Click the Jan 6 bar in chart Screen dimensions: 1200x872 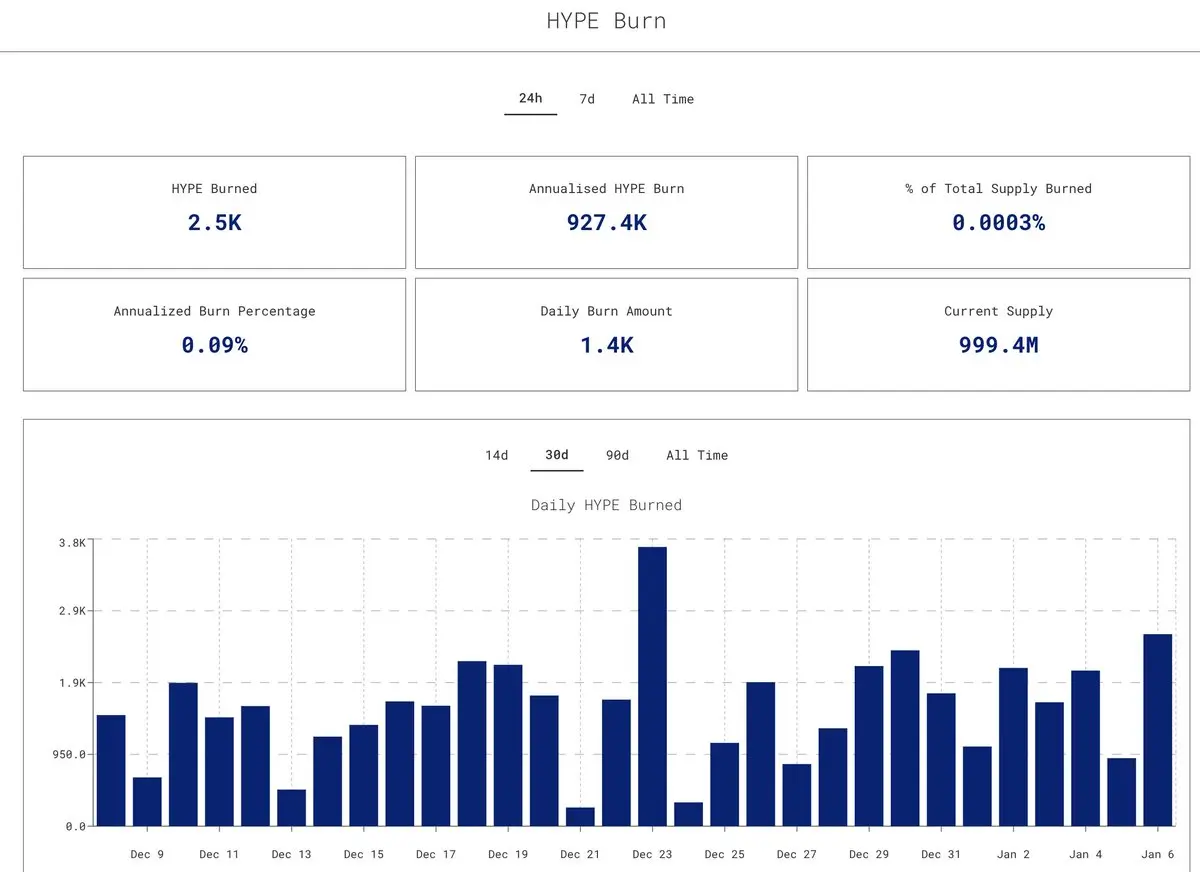(1158, 730)
